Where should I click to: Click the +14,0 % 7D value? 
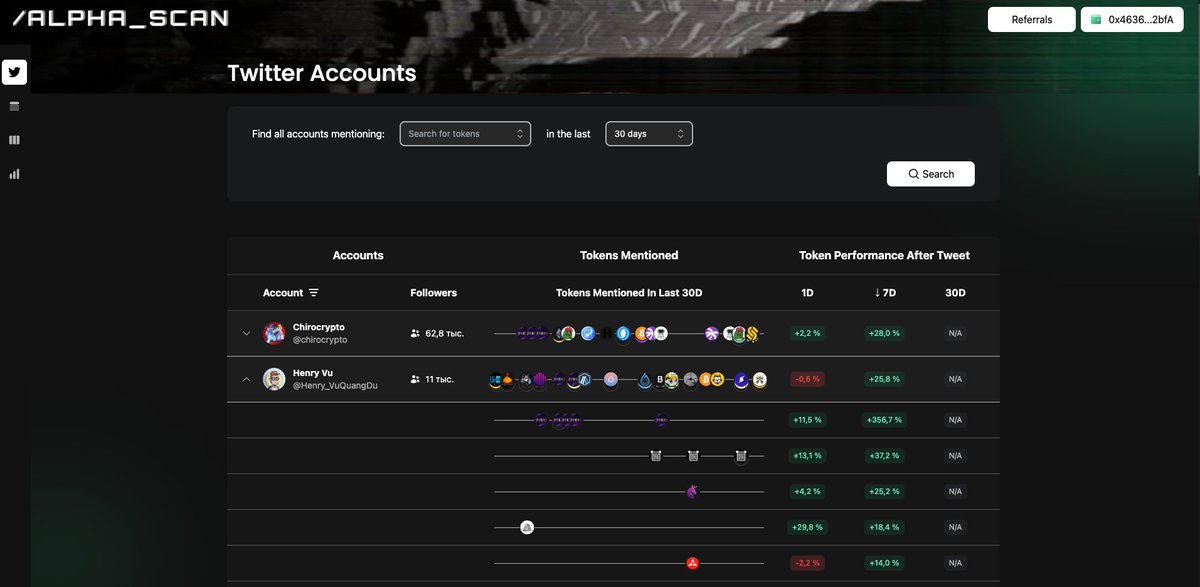click(884, 563)
